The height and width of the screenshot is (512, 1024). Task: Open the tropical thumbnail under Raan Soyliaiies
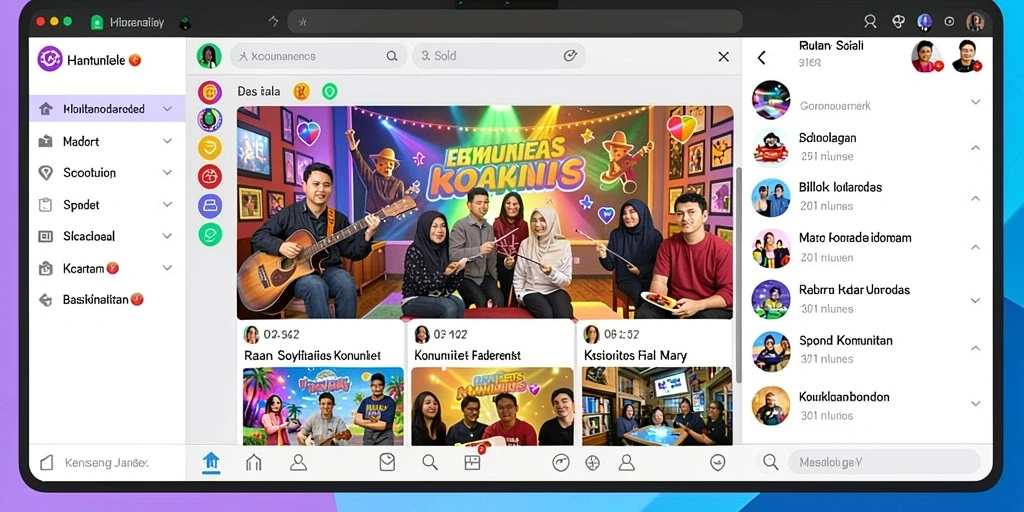click(323, 406)
